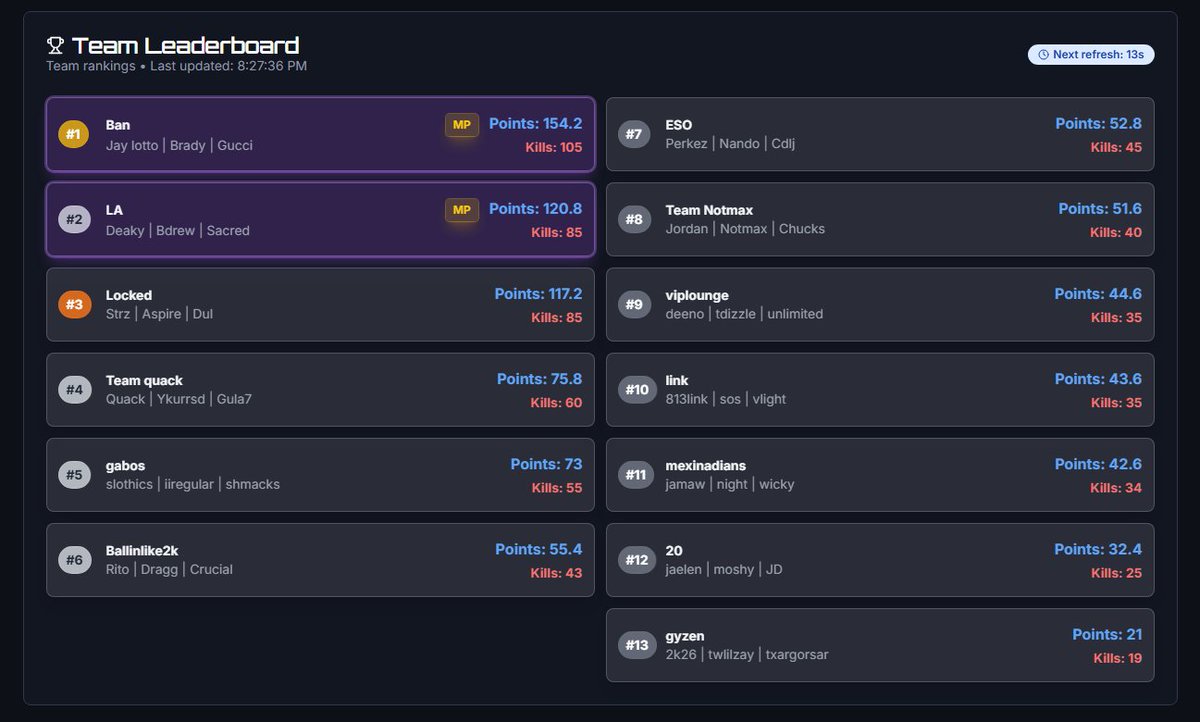Click Points: 154.2 value
This screenshot has height=722, width=1200.
point(535,124)
